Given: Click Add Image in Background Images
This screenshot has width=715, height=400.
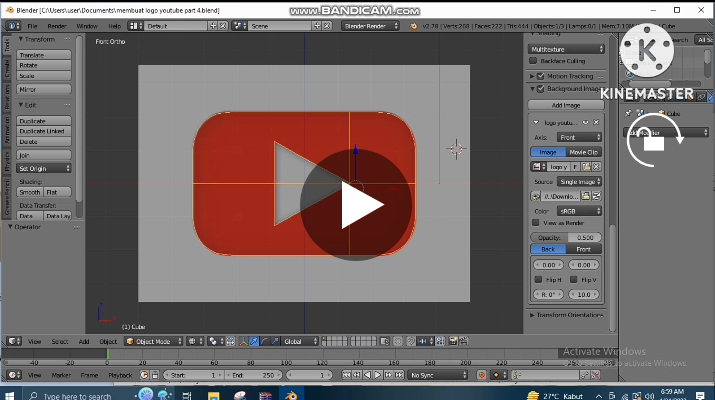Looking at the screenshot, I should [x=566, y=105].
